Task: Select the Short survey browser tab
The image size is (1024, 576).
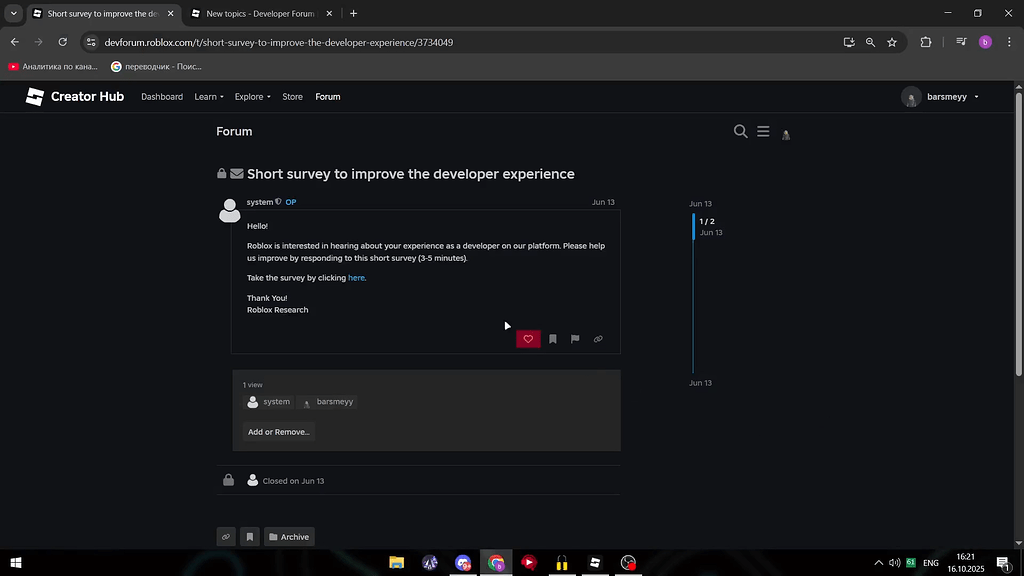Action: pos(103,14)
